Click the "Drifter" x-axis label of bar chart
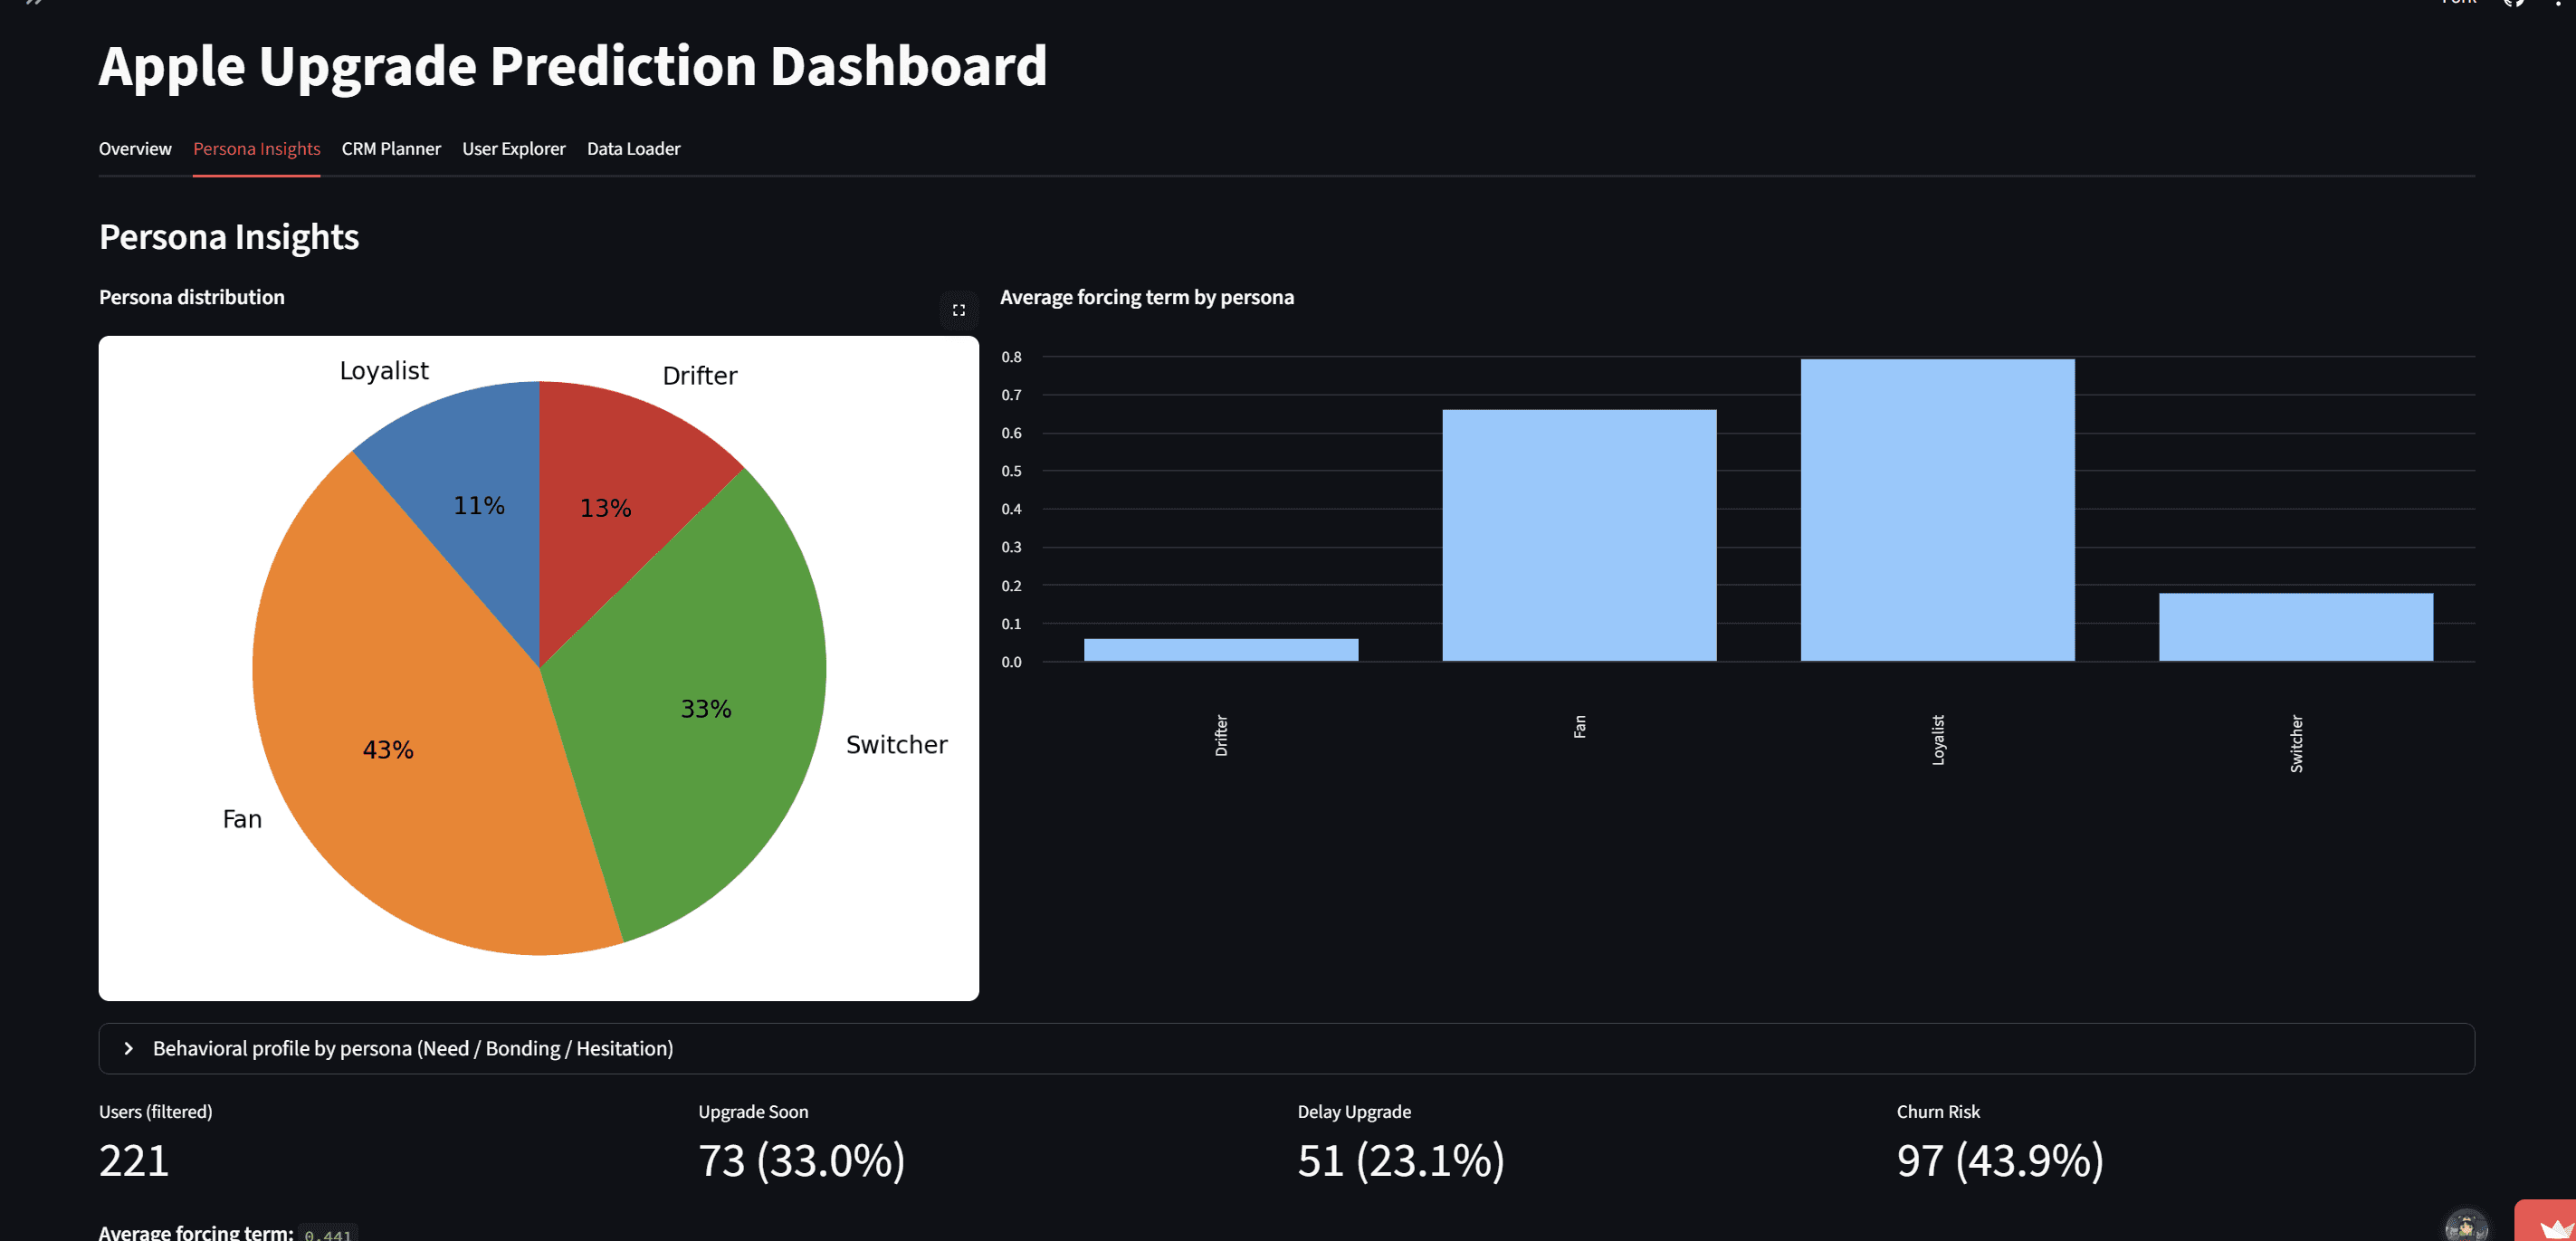This screenshot has width=2576, height=1241. (x=1221, y=735)
